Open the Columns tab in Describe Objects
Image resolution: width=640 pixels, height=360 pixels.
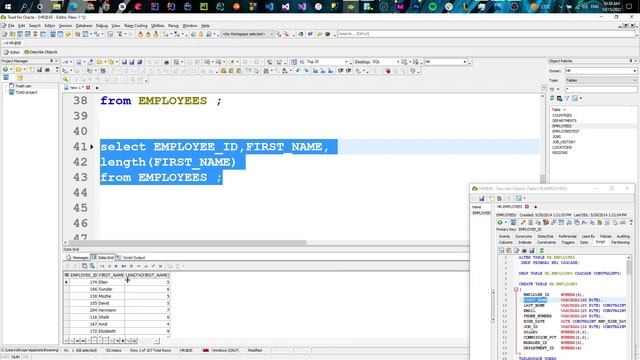tap(505, 242)
